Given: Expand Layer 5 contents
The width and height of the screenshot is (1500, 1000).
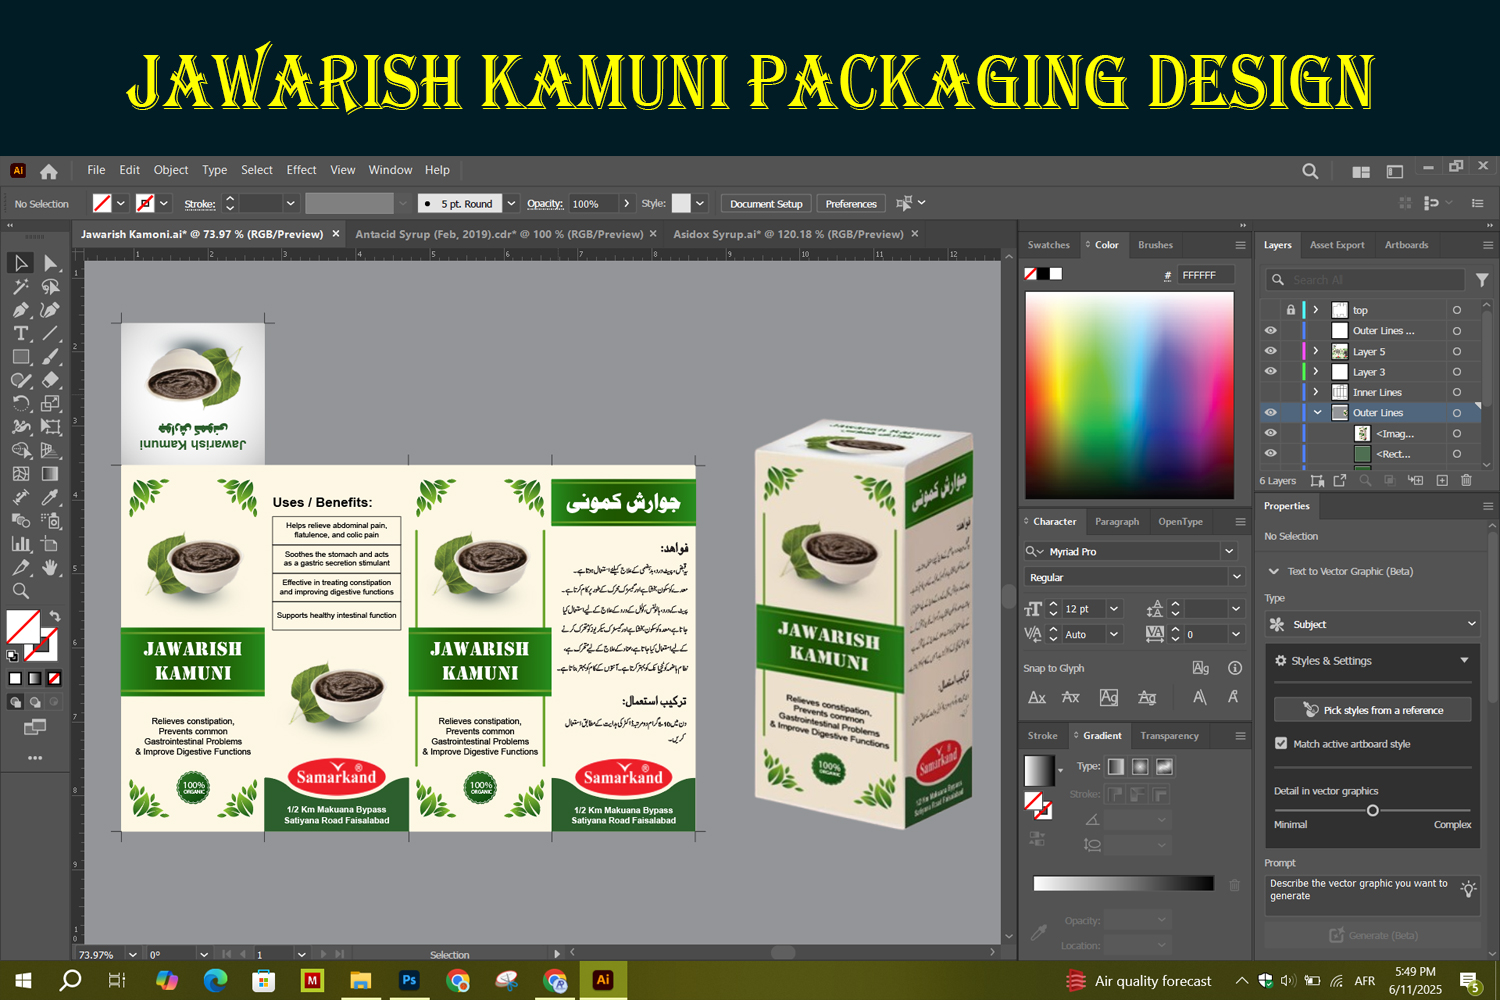Looking at the screenshot, I should coord(1316,351).
